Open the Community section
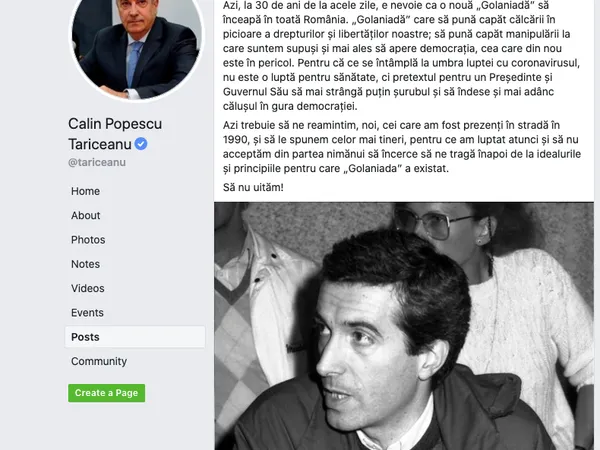This screenshot has width=600, height=450. (x=99, y=361)
